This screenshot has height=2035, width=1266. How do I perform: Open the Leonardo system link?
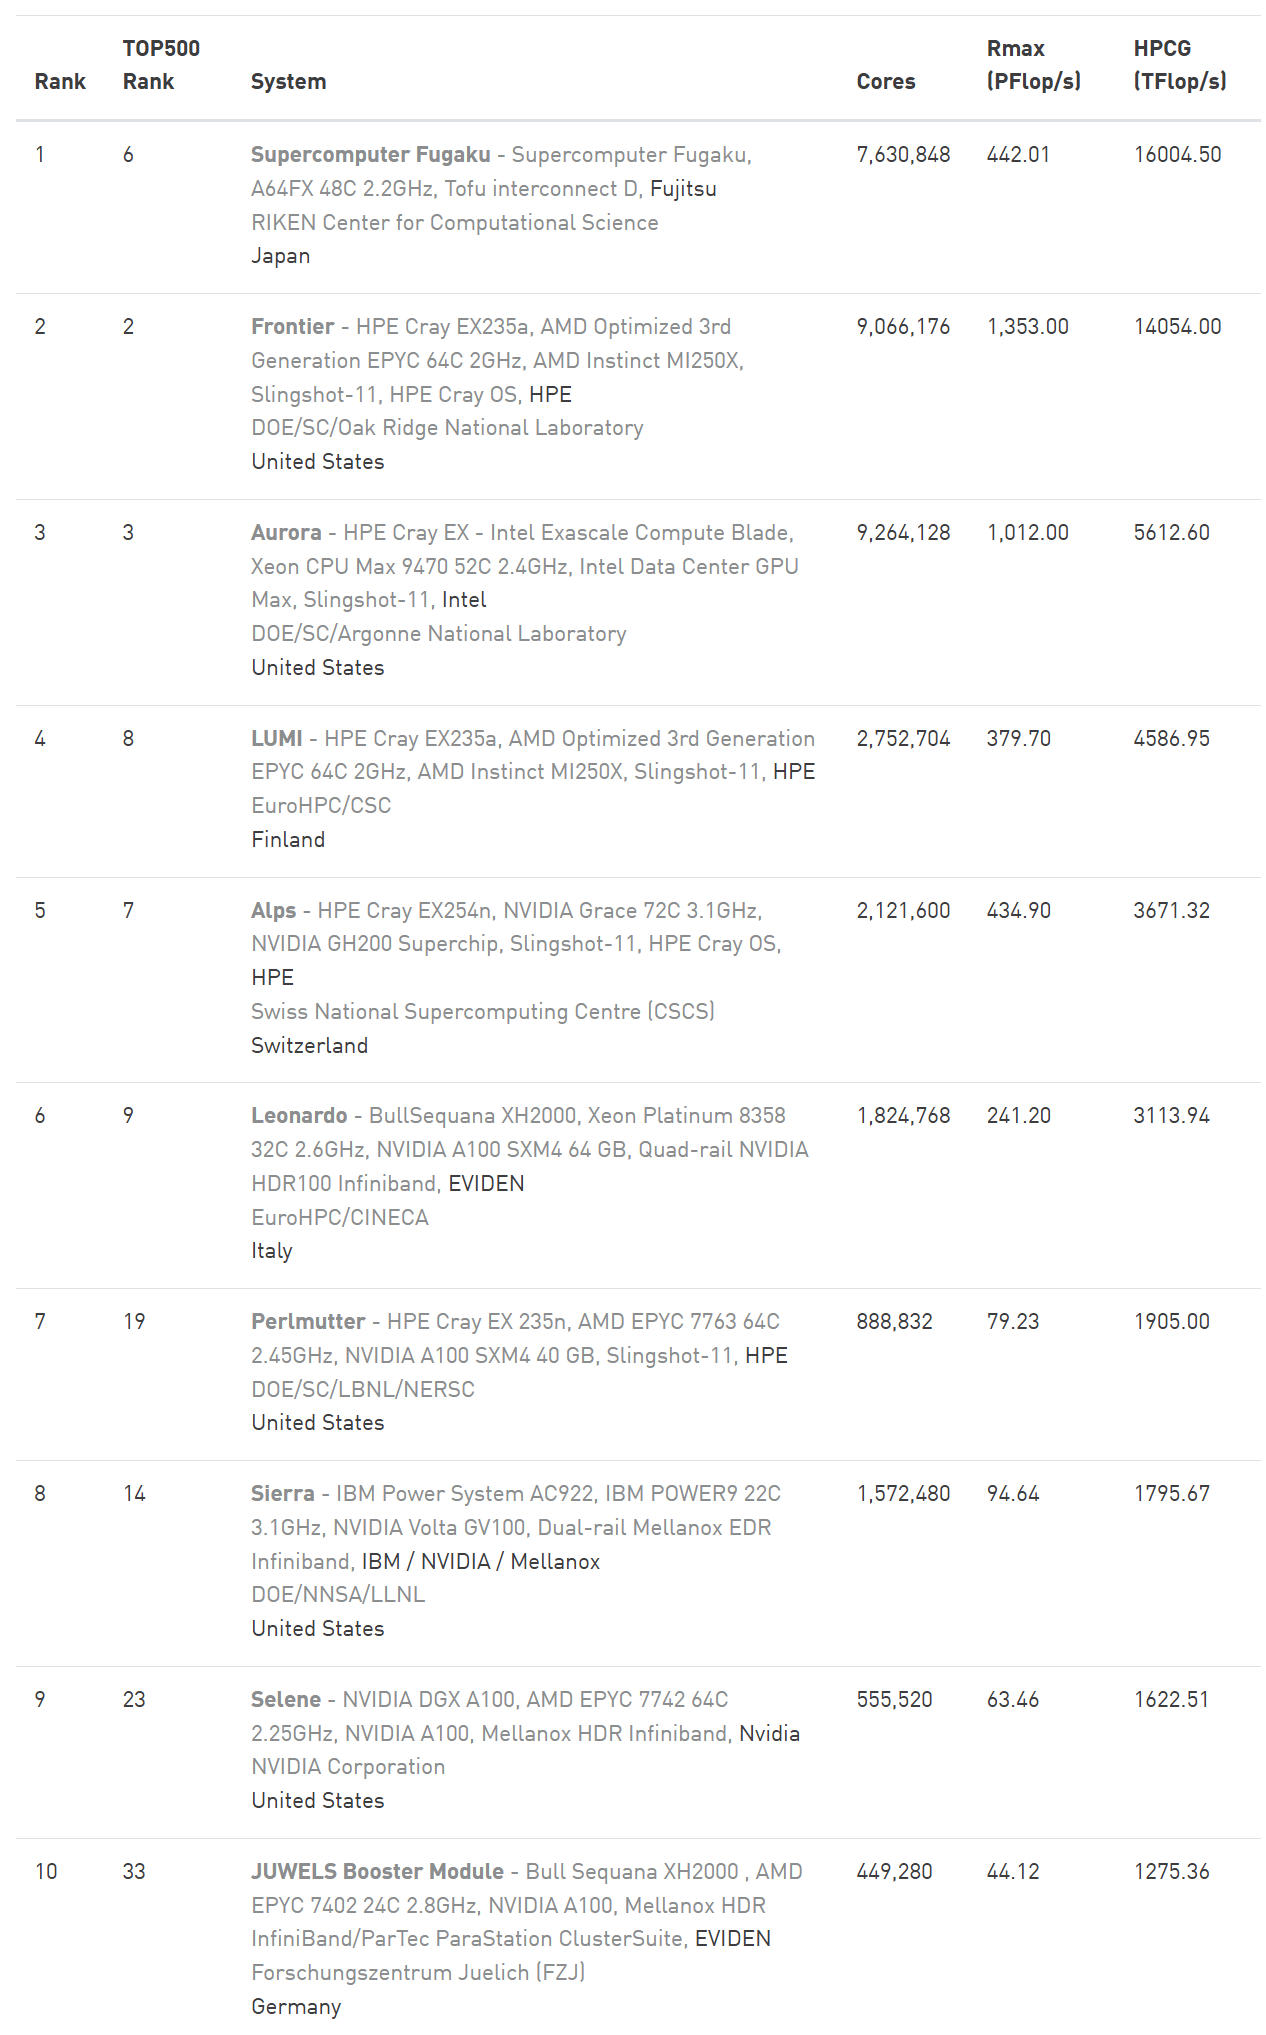pos(299,1116)
